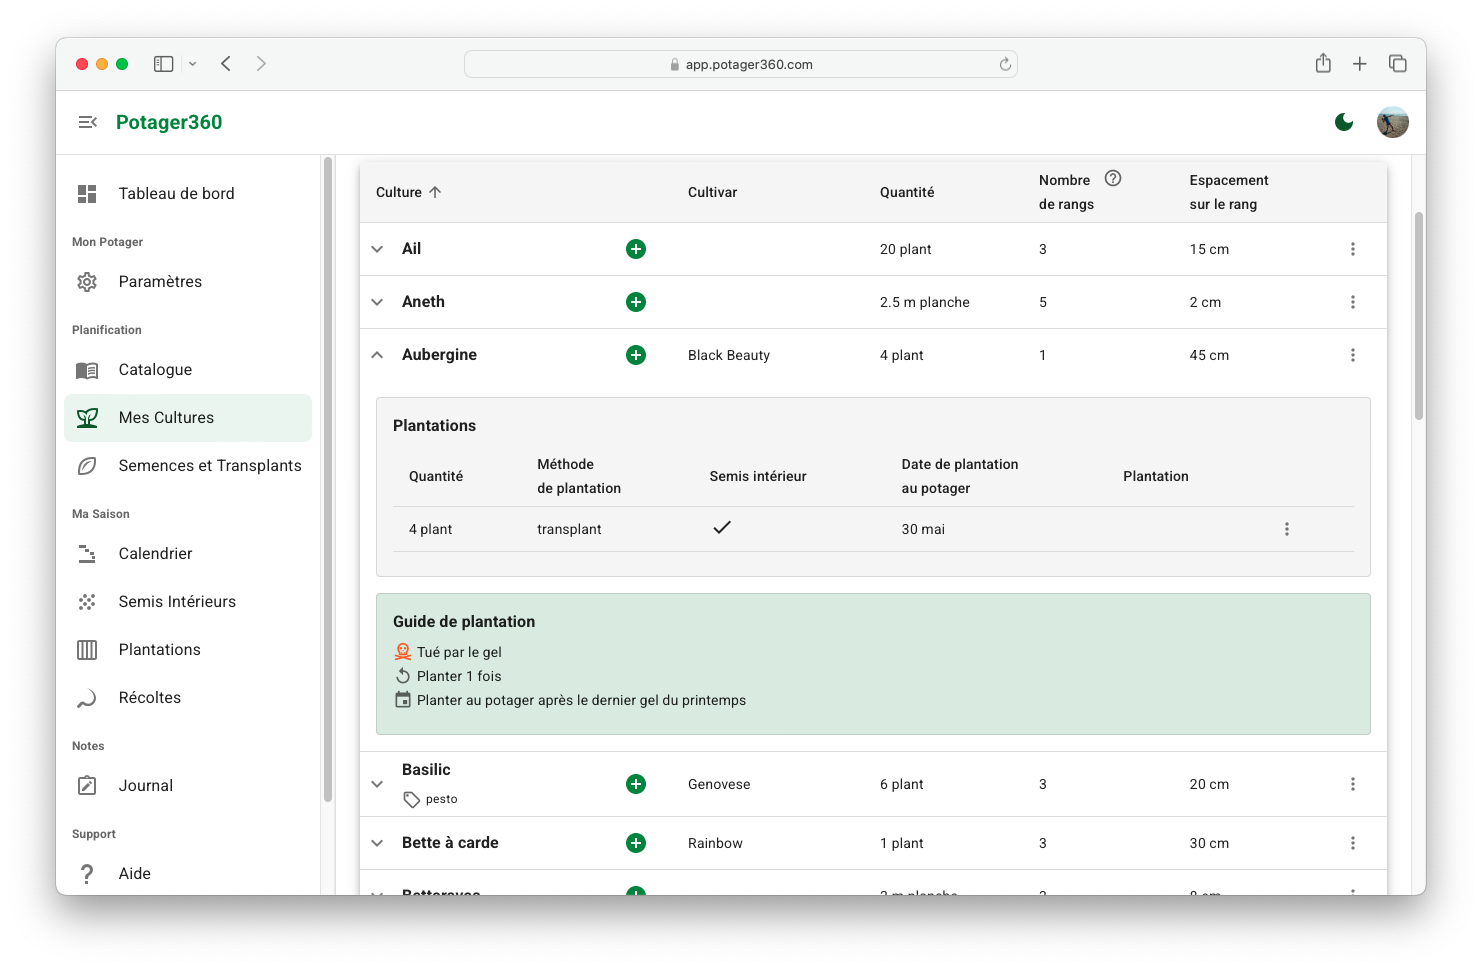Click the green plus icon for Ail
Image resolution: width=1482 pixels, height=969 pixels.
point(635,249)
